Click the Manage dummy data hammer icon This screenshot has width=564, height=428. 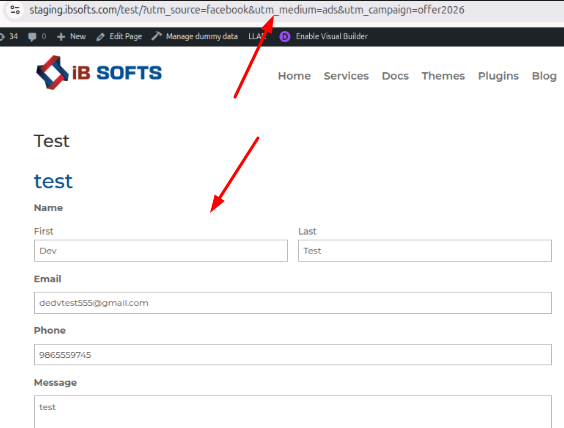click(156, 36)
